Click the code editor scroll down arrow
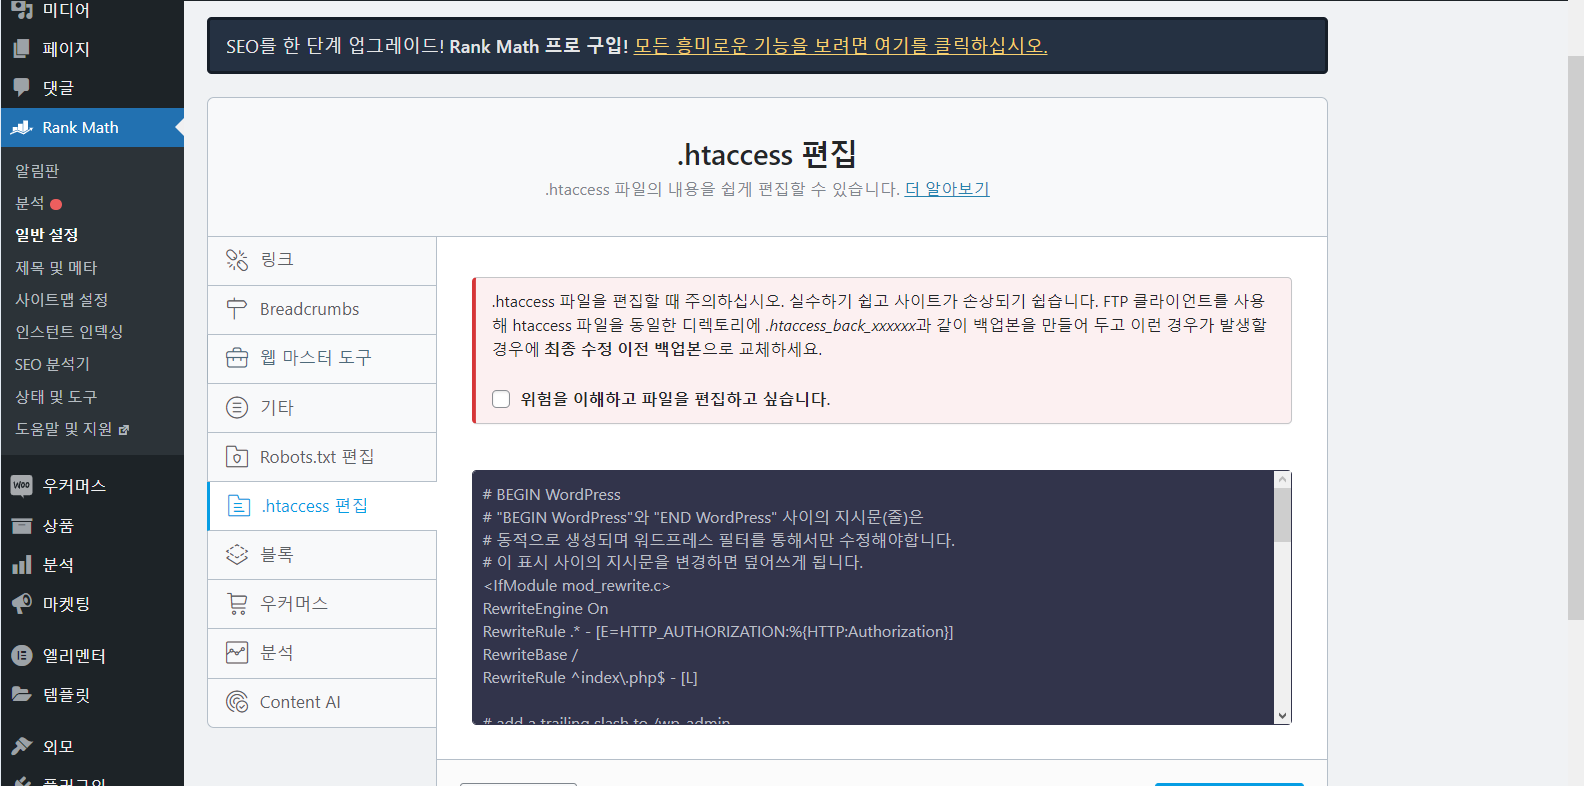The image size is (1584, 786). (1283, 716)
